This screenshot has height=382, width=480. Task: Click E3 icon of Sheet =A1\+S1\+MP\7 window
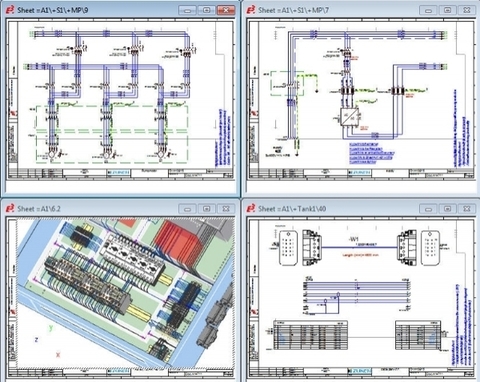tap(251, 10)
